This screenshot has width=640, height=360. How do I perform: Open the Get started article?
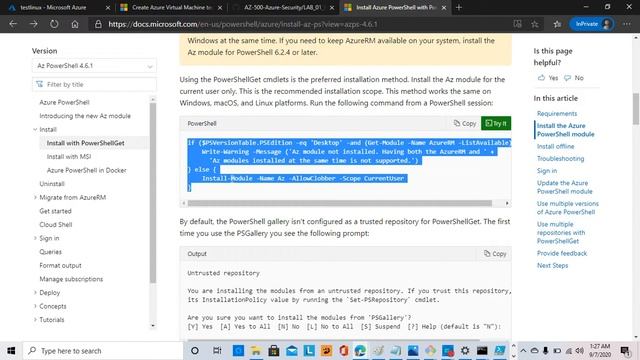55,211
